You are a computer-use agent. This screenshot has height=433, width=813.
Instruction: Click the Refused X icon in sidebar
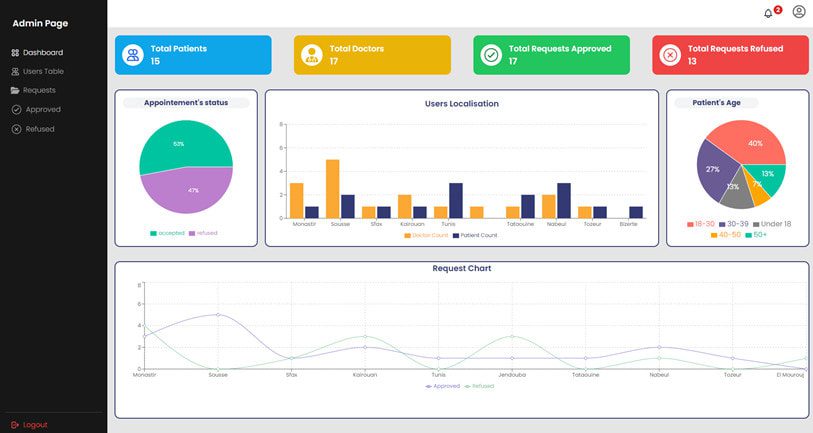point(17,129)
